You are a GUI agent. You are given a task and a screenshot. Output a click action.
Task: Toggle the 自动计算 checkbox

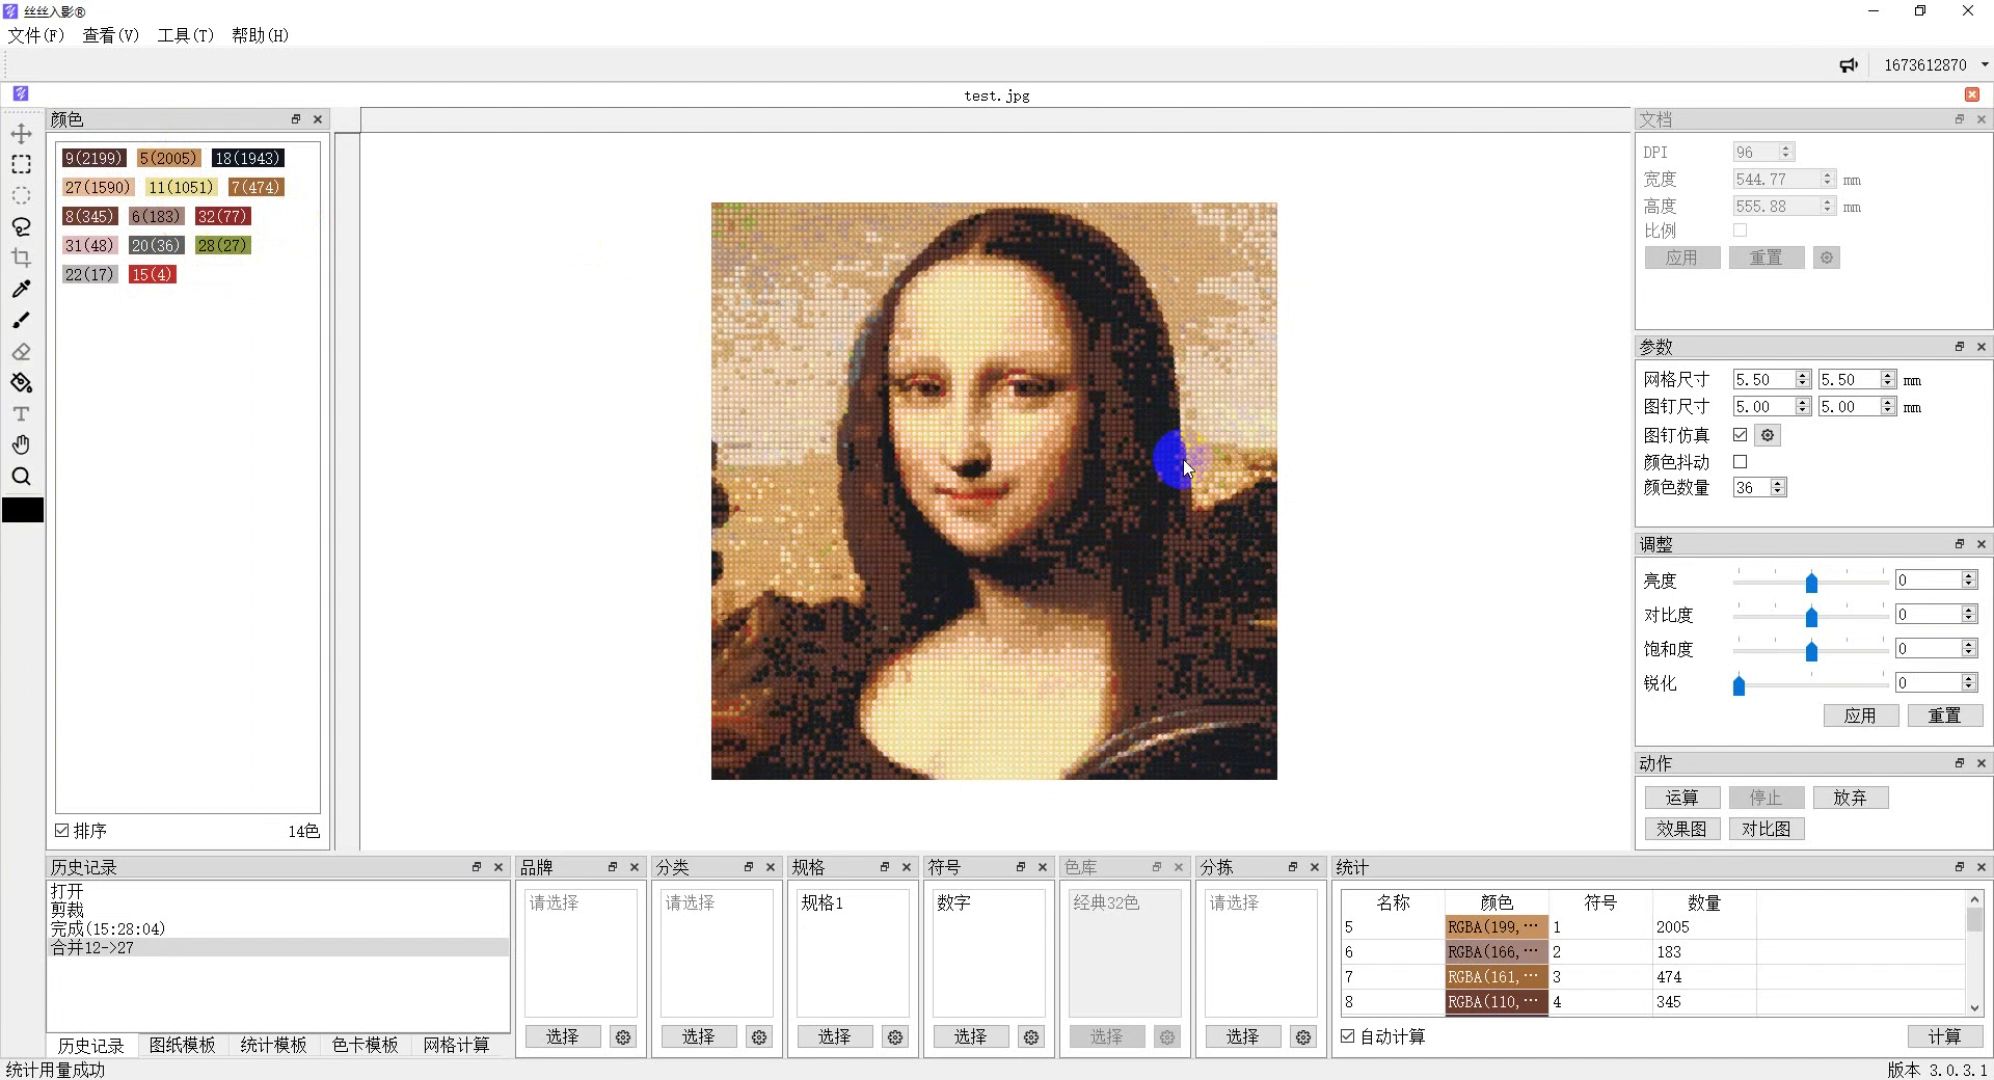[1348, 1036]
